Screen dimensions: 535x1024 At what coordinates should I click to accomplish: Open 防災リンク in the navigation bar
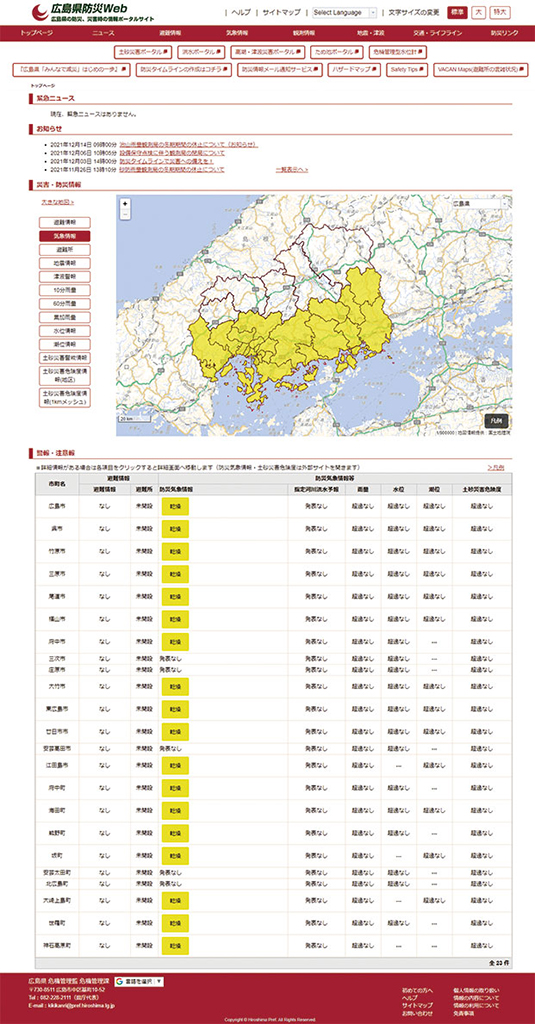504,33
